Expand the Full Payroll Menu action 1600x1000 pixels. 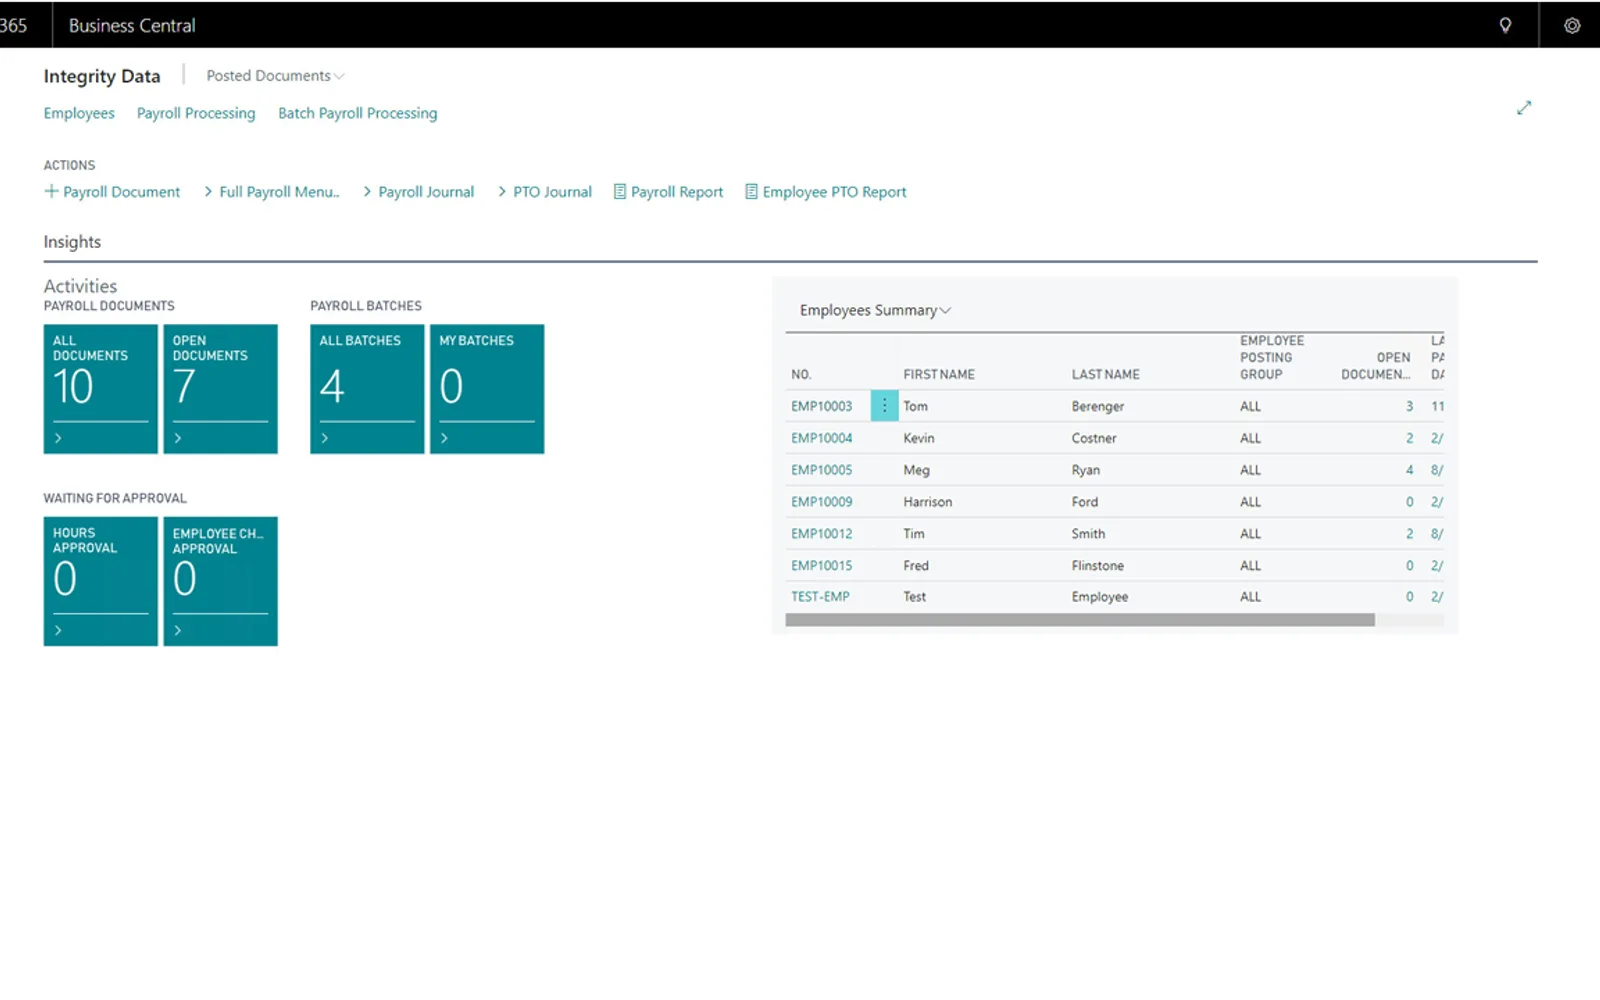click(272, 192)
